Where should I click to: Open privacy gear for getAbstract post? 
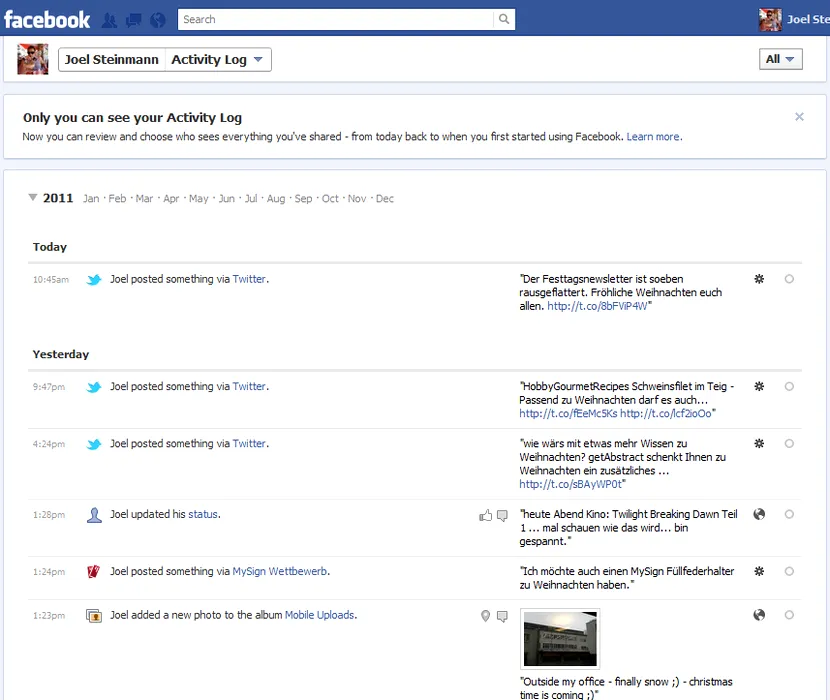[x=759, y=444]
